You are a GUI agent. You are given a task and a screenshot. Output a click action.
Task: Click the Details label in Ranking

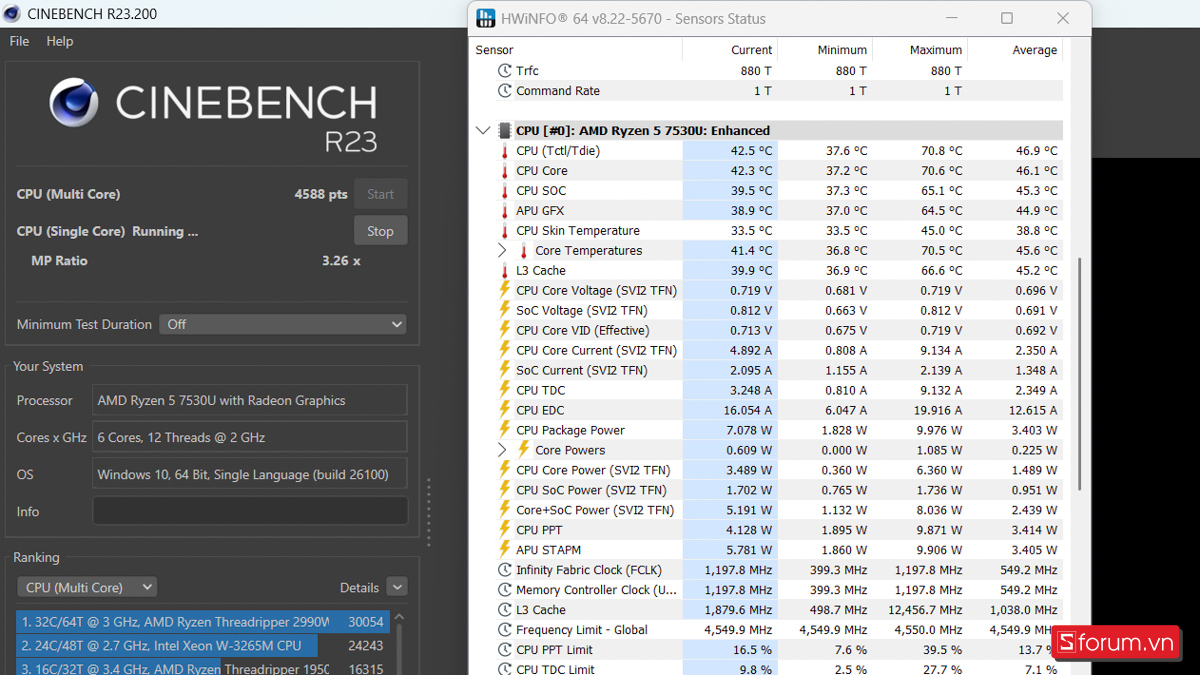[359, 588]
